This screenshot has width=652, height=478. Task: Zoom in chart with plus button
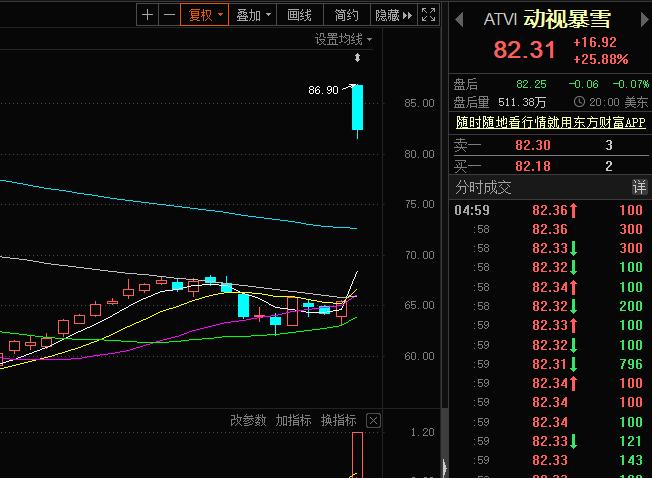pyautogui.click(x=147, y=15)
